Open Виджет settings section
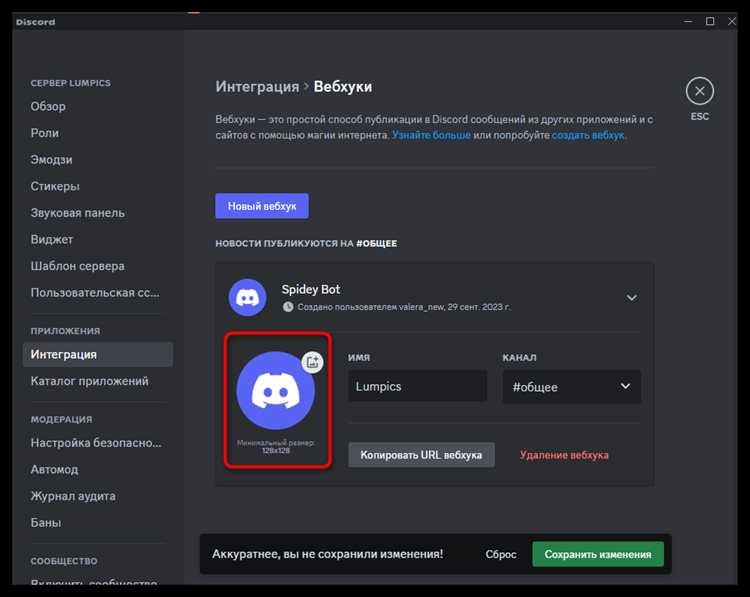 [52, 239]
